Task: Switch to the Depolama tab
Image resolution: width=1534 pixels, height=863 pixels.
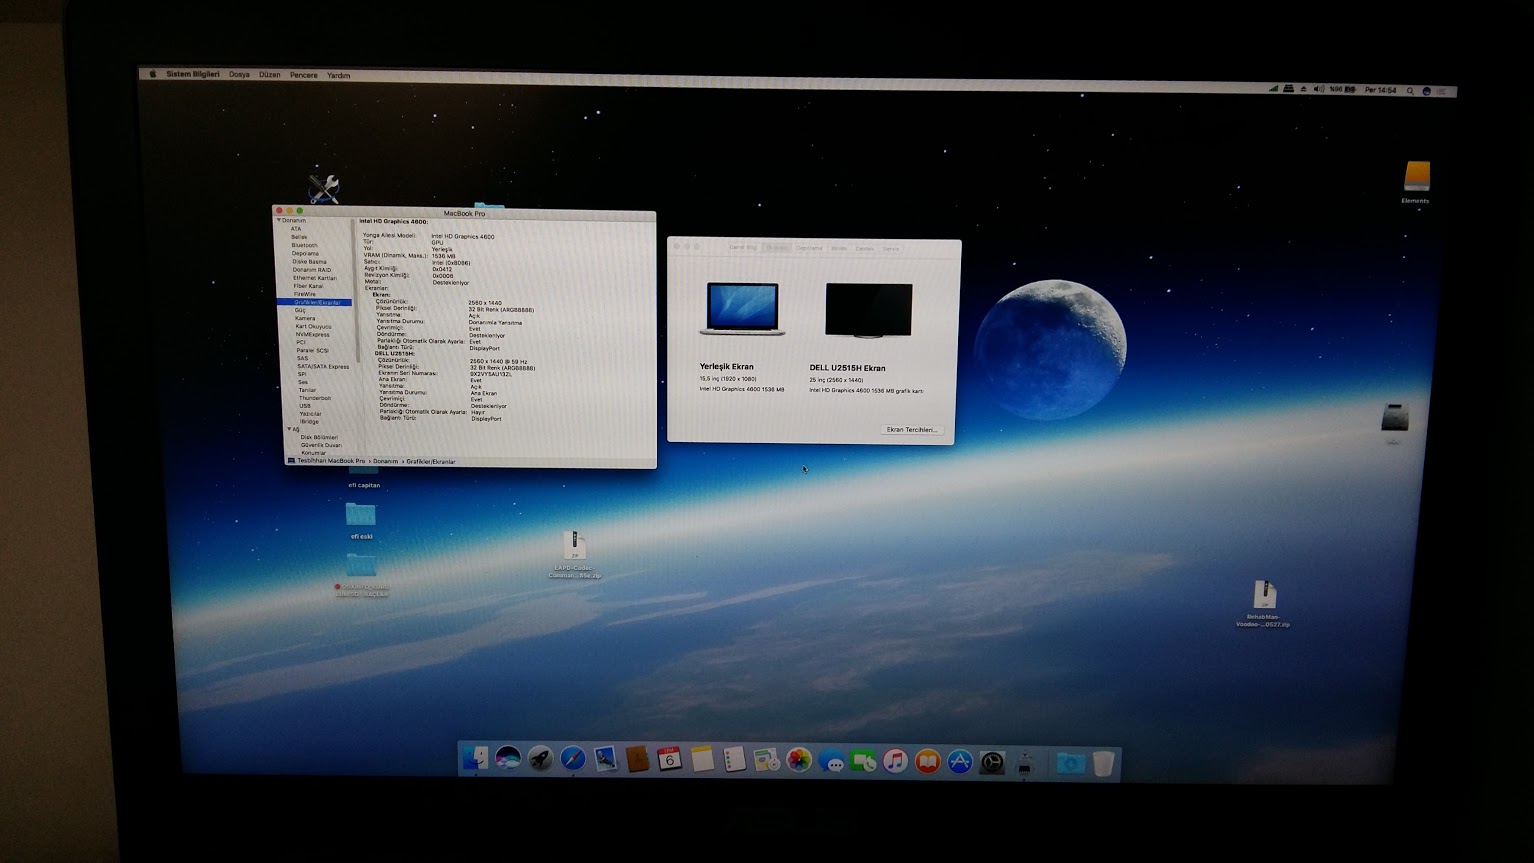Action: pos(809,248)
